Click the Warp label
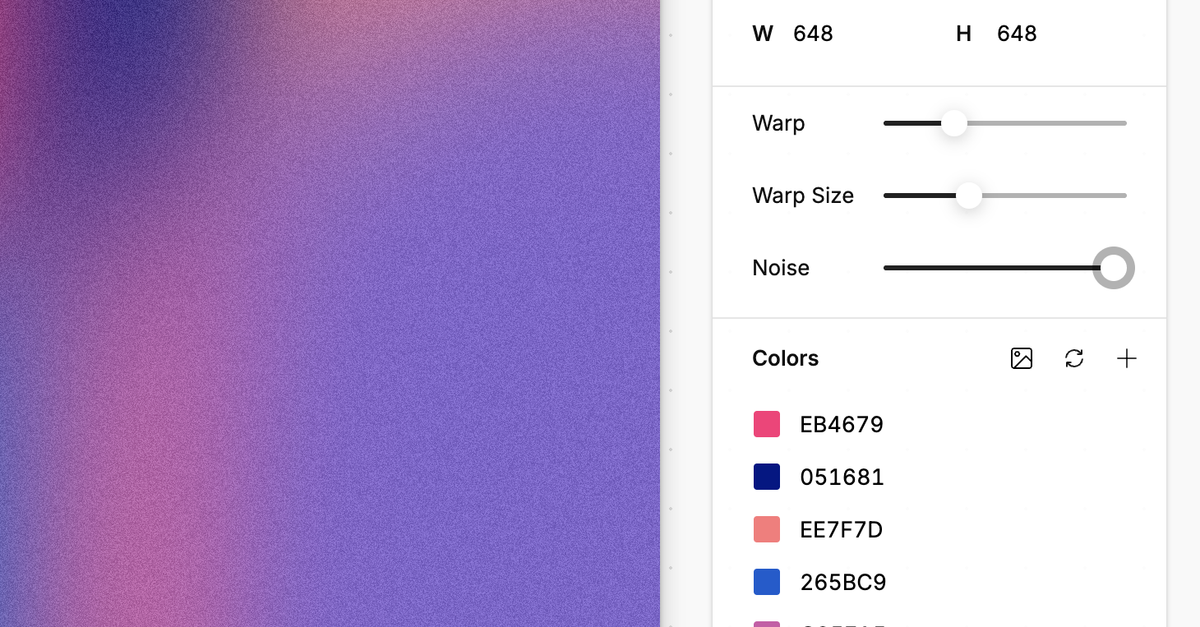 [778, 123]
